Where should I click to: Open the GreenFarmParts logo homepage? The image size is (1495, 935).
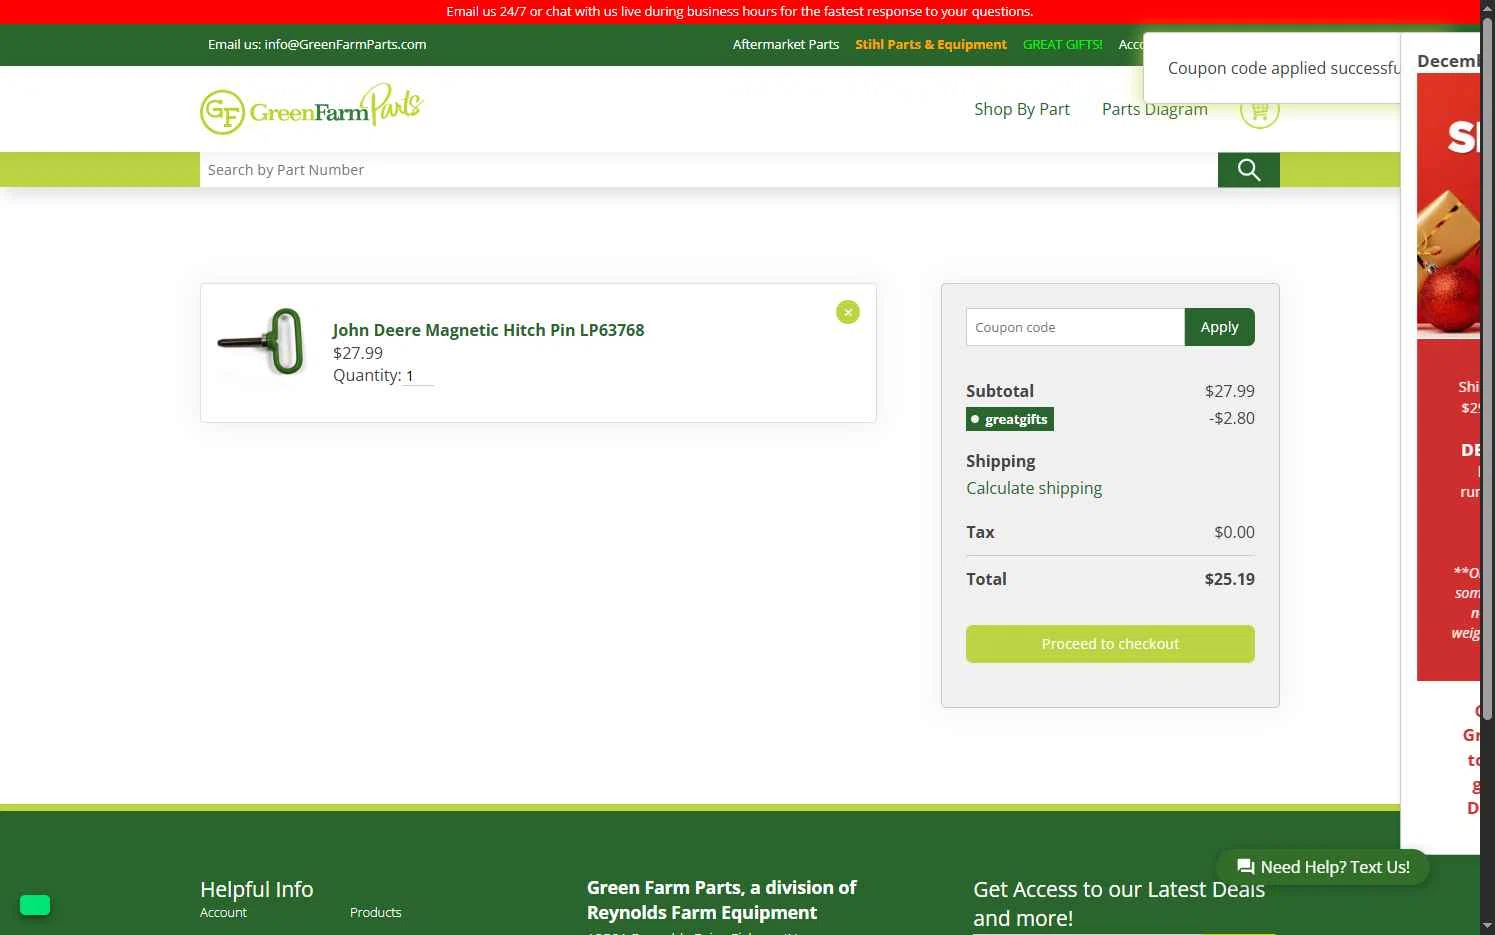(312, 108)
